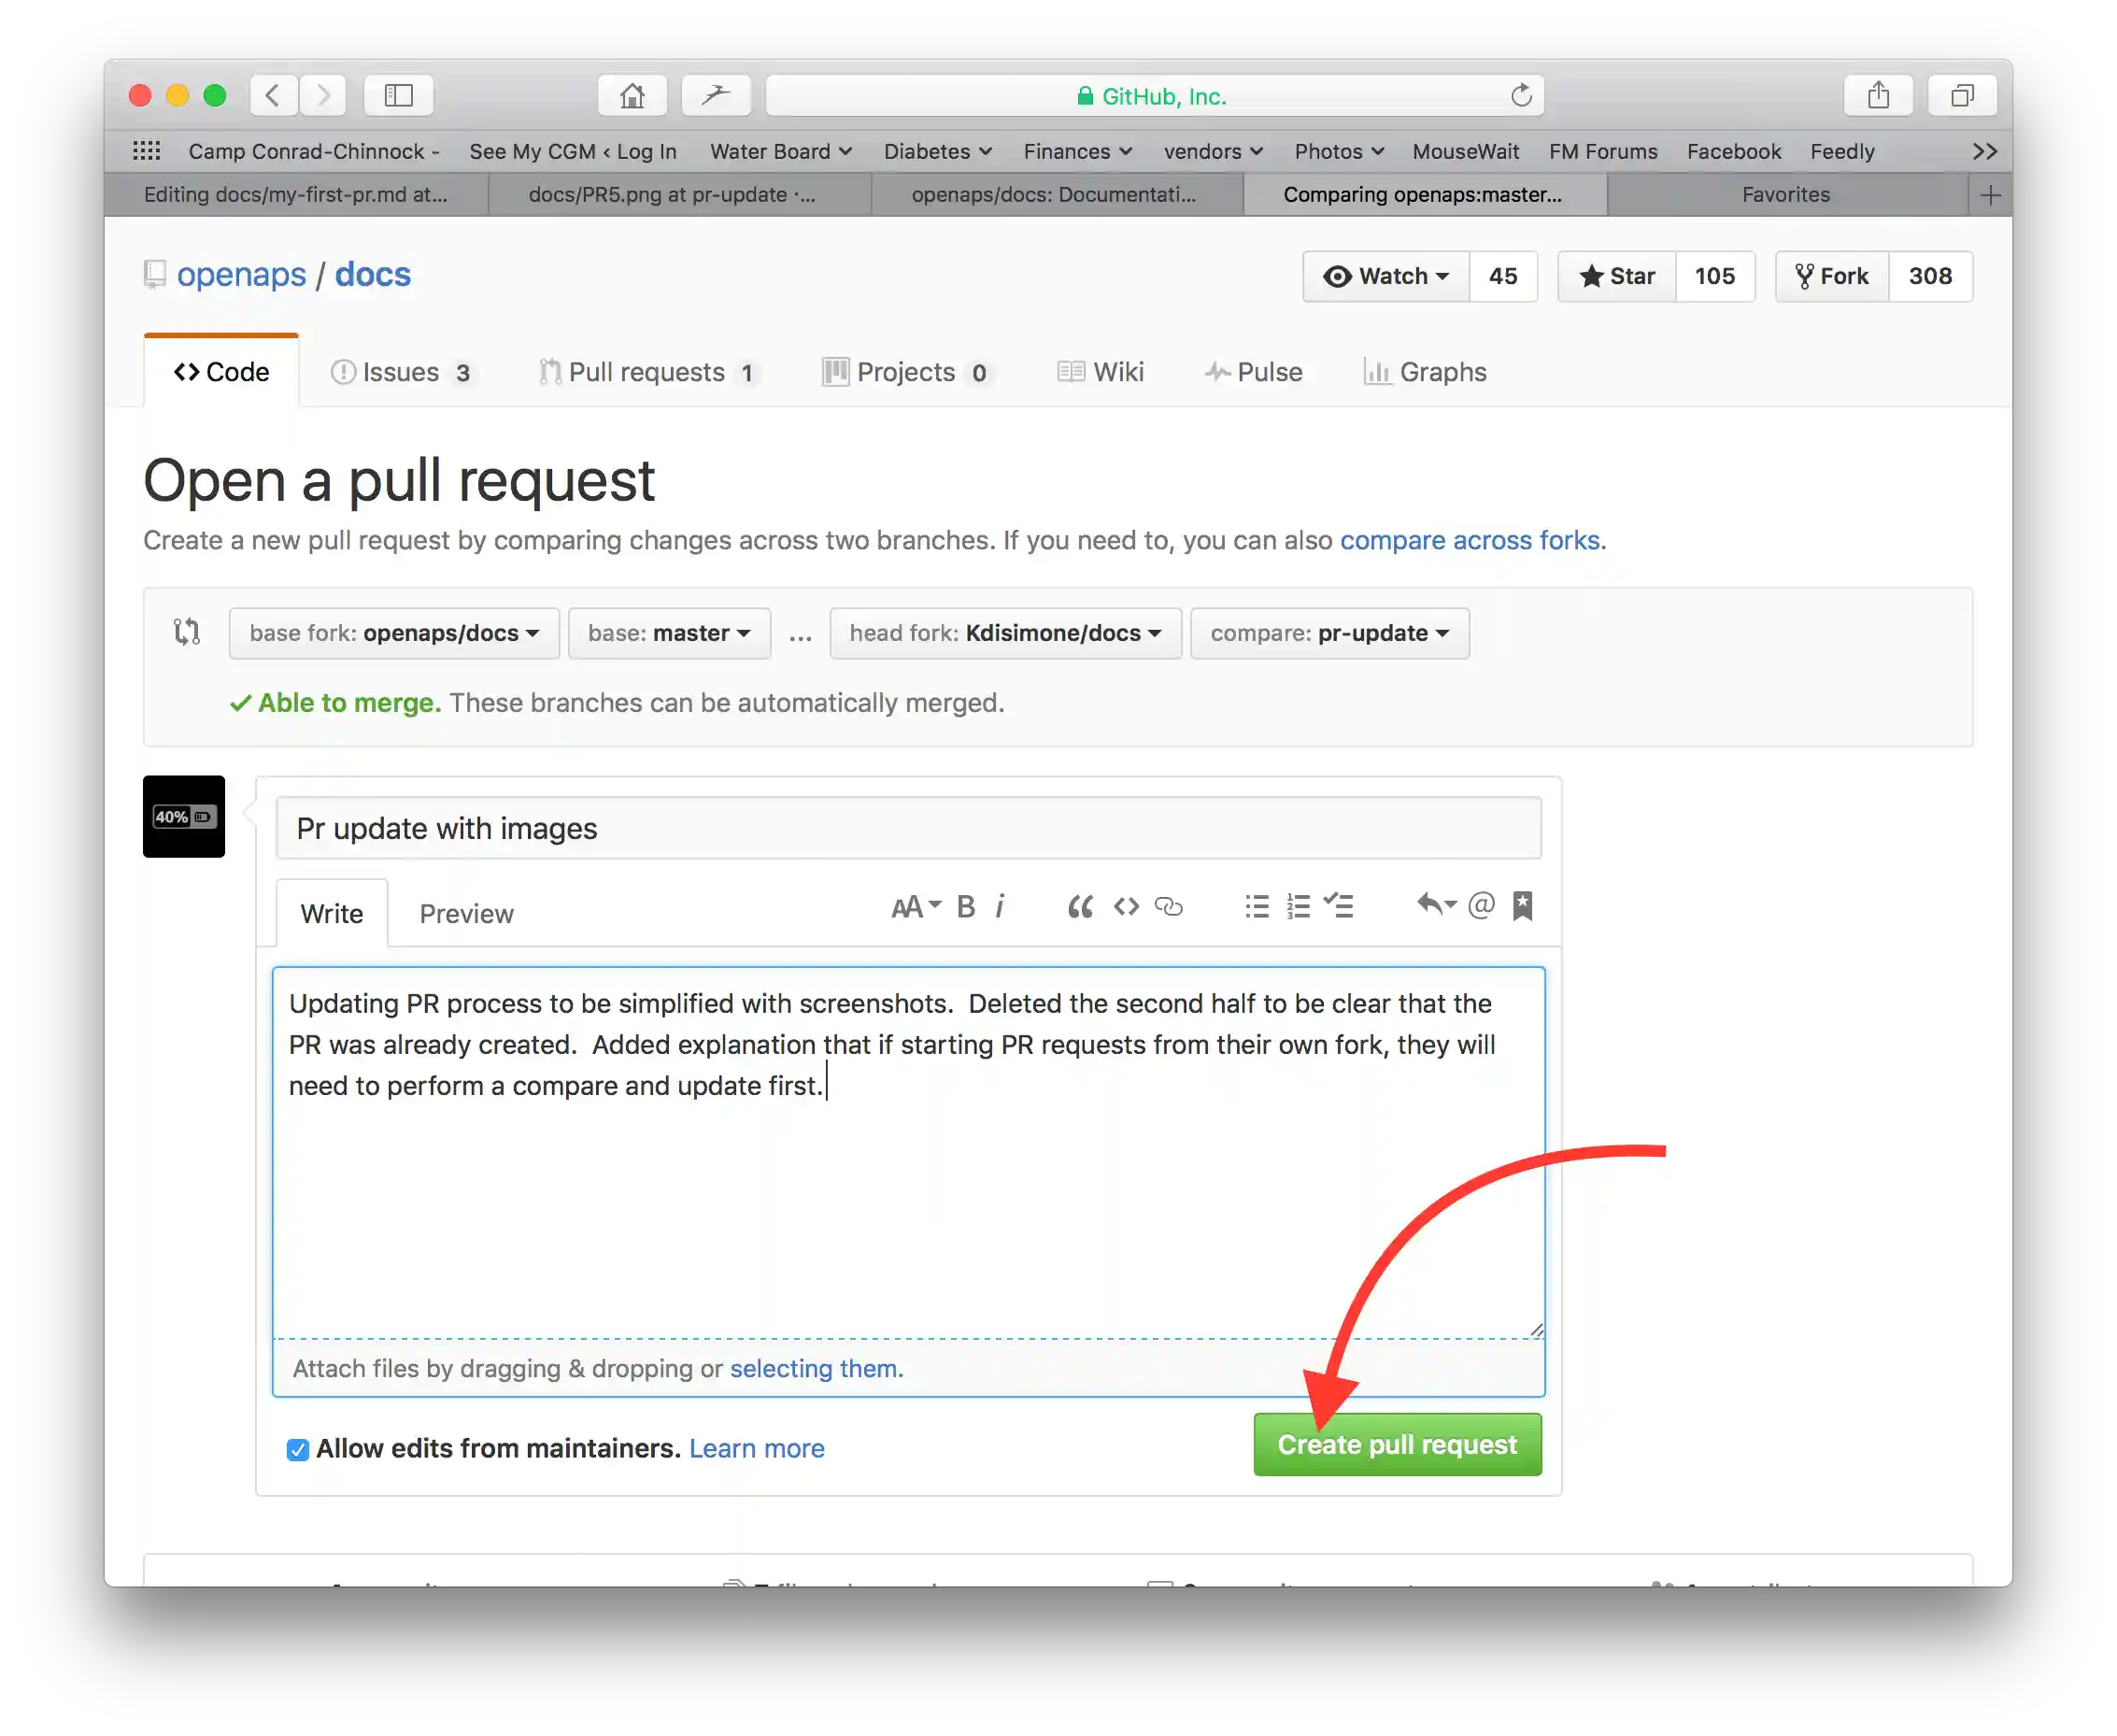Image resolution: width=2117 pixels, height=1736 pixels.
Task: Insert a quote block
Action: click(1080, 906)
